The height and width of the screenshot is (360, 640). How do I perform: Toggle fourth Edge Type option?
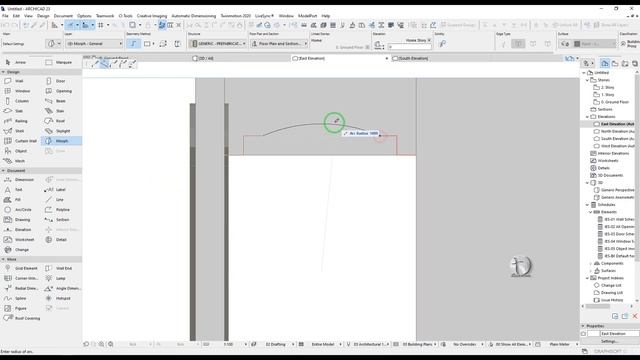[x=547, y=44]
